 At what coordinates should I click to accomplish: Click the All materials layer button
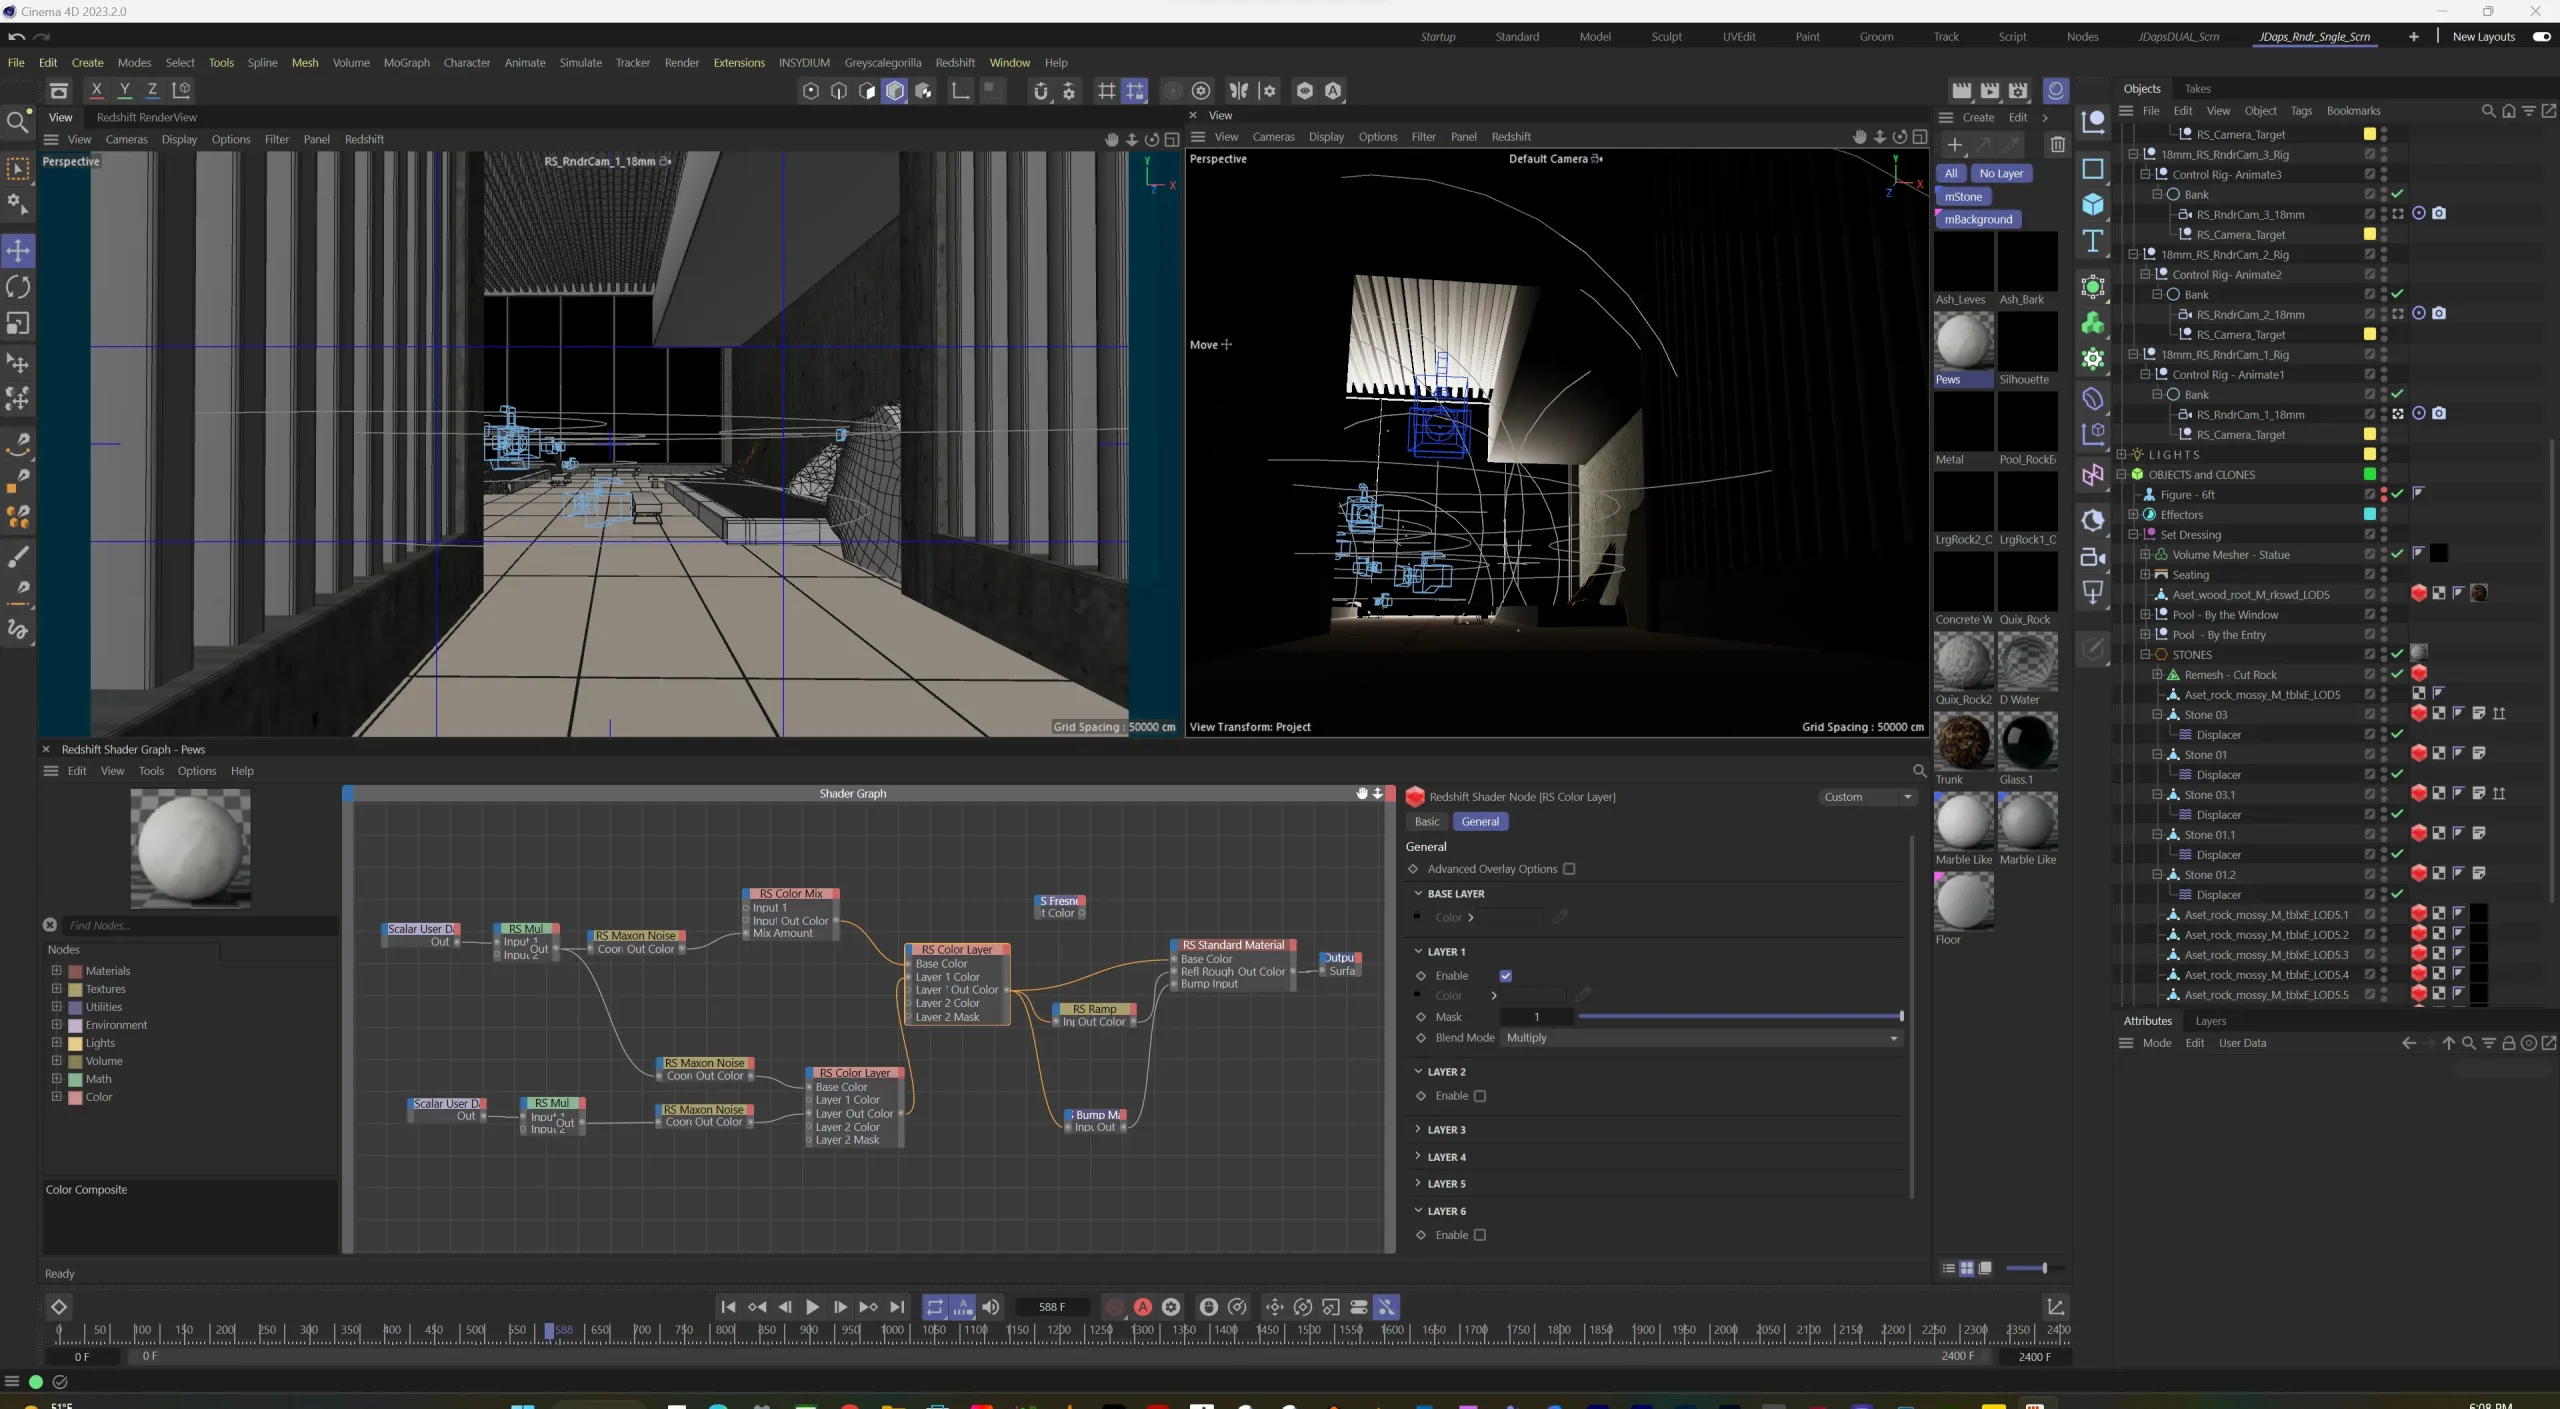pyautogui.click(x=1950, y=174)
